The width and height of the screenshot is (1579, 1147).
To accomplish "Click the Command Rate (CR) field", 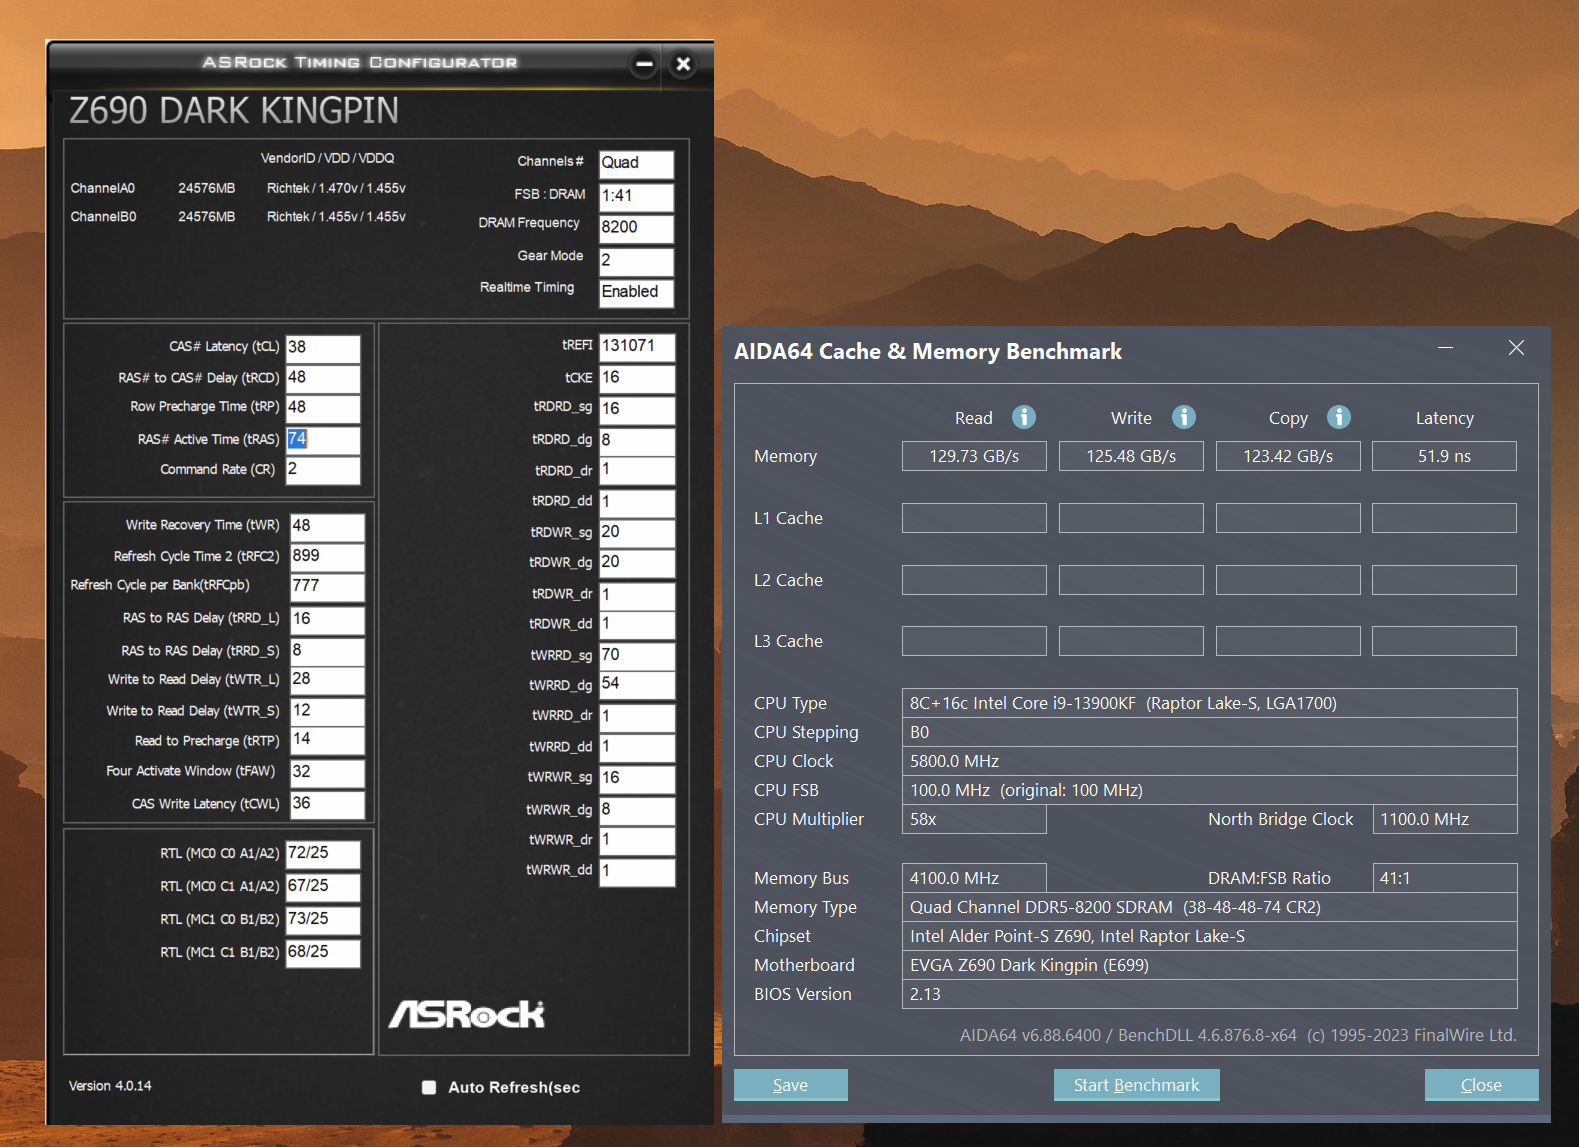I will click(x=322, y=470).
